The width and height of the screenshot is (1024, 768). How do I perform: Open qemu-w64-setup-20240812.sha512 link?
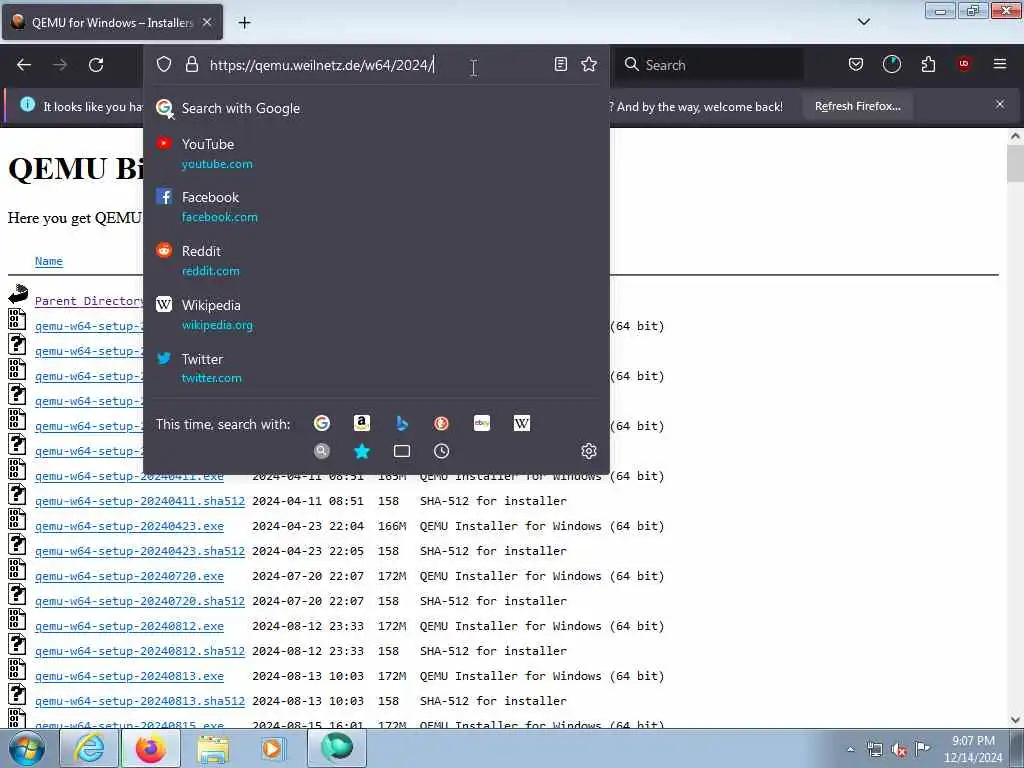click(x=140, y=651)
